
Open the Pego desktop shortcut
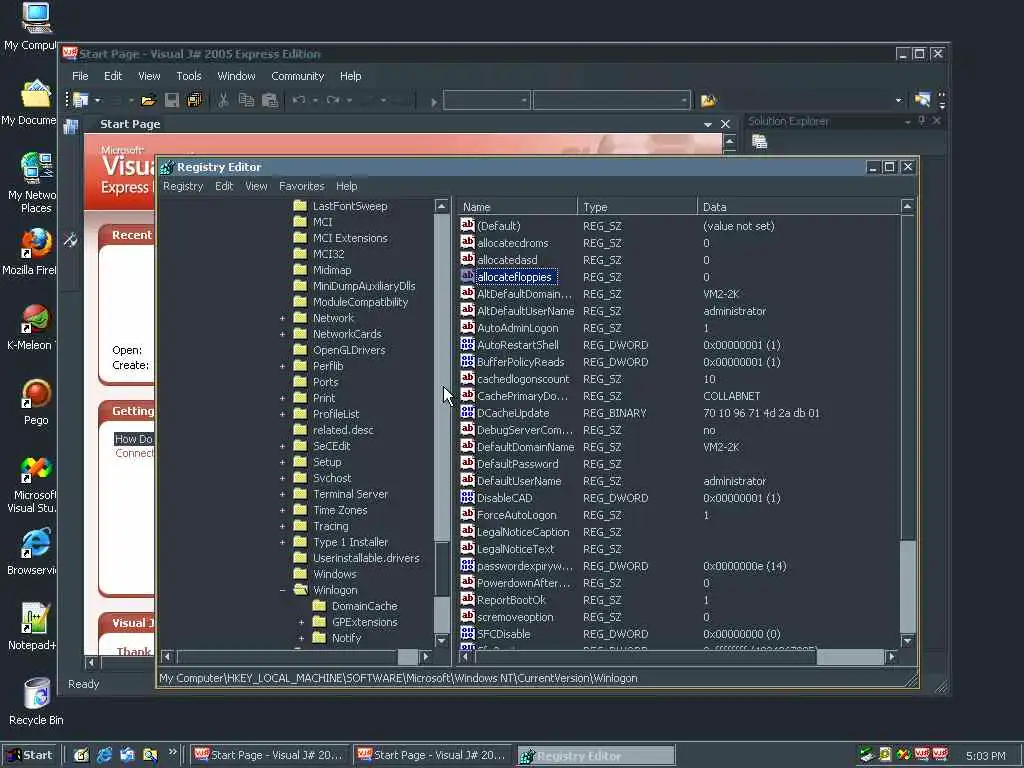point(36,402)
